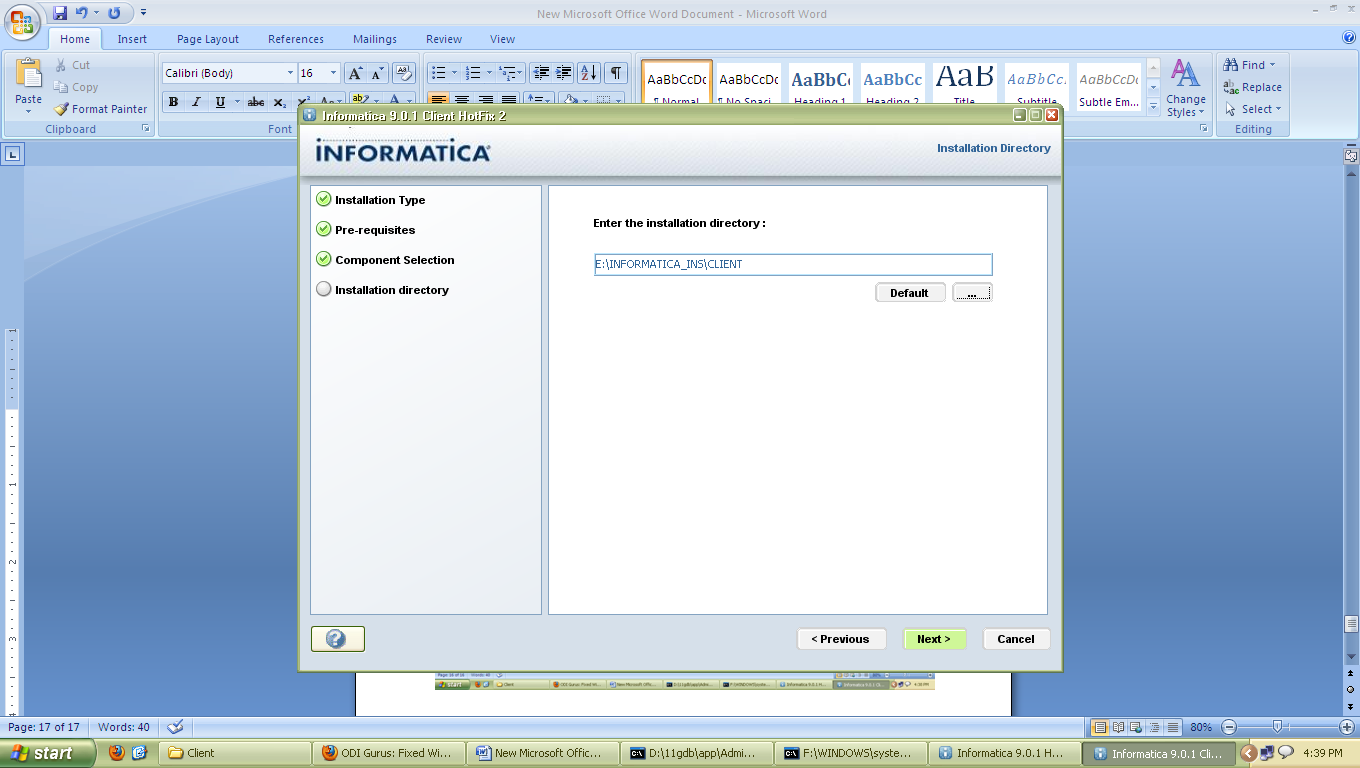Open the installer help question-mark button
The height and width of the screenshot is (768, 1360).
coord(337,639)
